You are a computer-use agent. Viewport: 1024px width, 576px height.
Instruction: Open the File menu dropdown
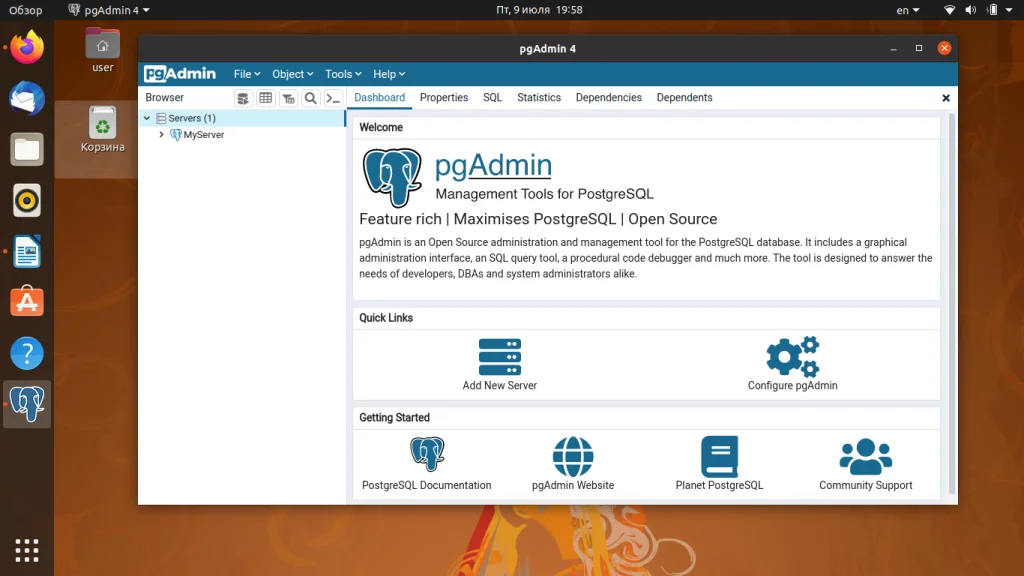[246, 73]
